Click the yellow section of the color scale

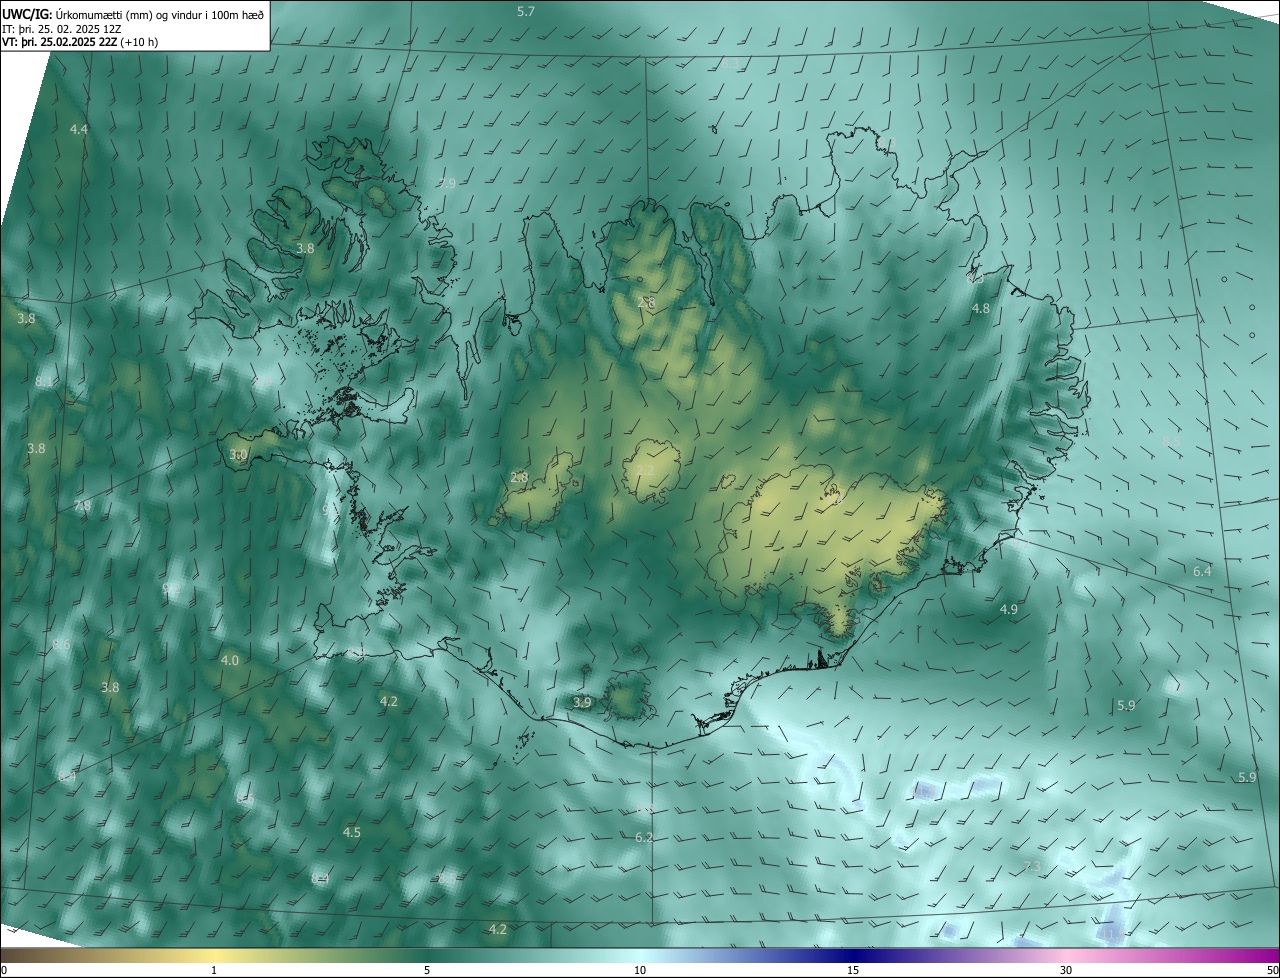[x=214, y=956]
